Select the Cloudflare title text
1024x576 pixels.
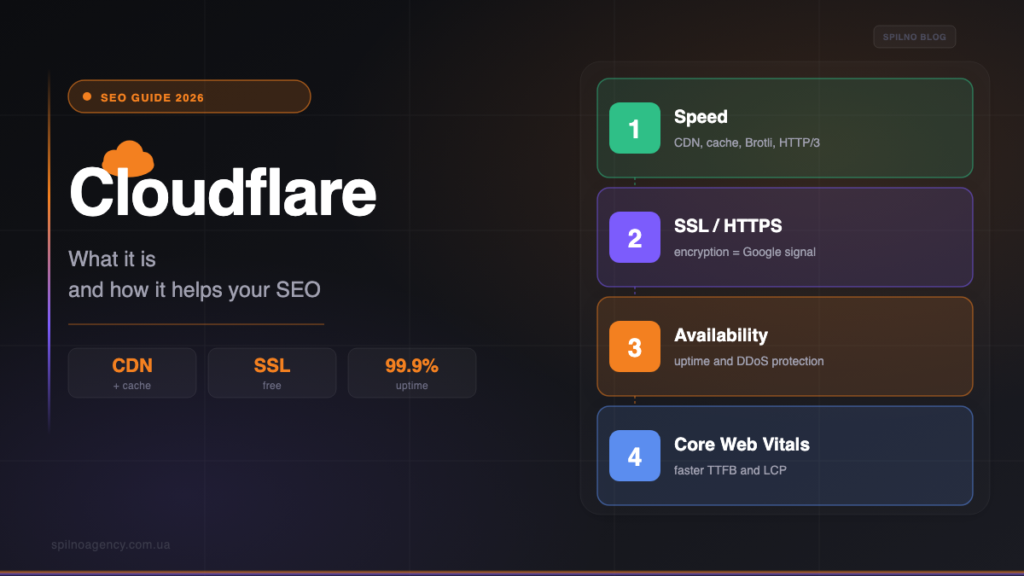(x=223, y=192)
